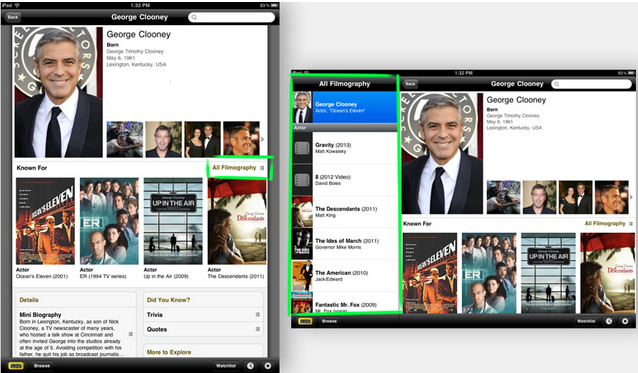Screen dimensions: 638x373
Task: Show more photos with the portrait chevron arrow
Action: pyautogui.click(x=262, y=139)
